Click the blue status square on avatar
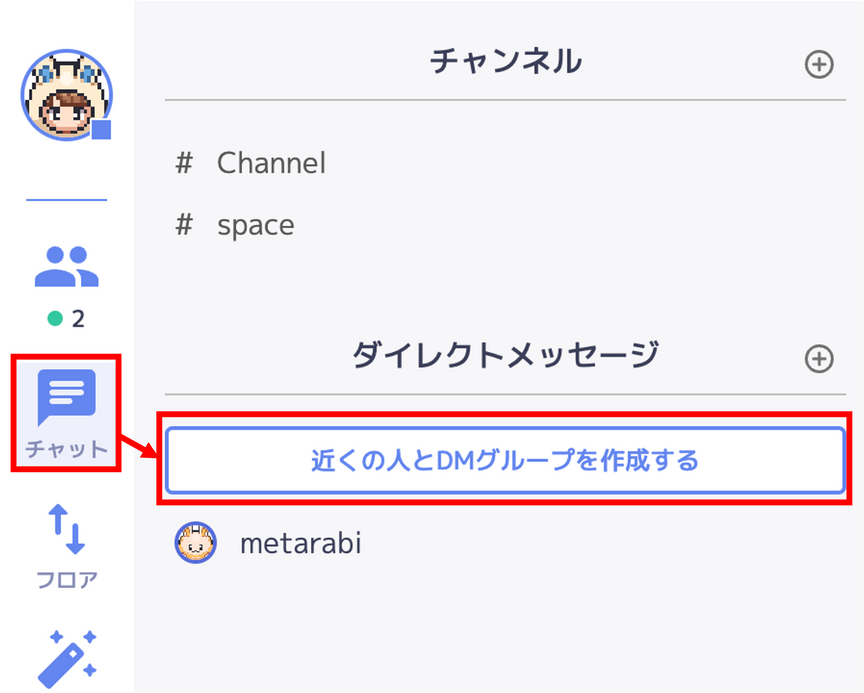The width and height of the screenshot is (864, 693). (101, 130)
